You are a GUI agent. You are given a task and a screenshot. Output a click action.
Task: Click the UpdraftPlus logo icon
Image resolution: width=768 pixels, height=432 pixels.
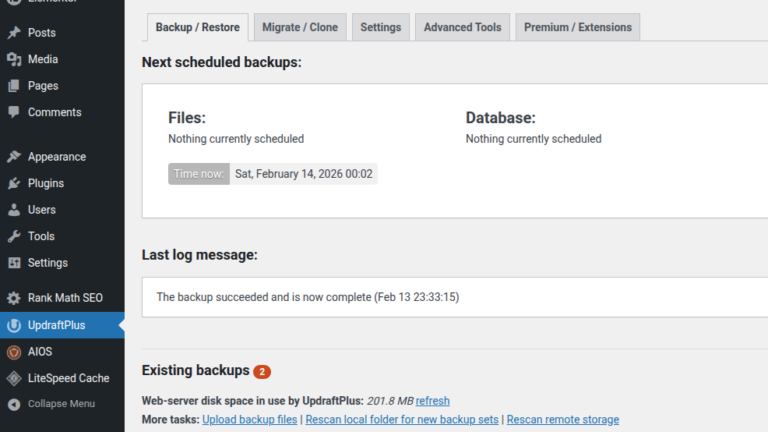pos(14,325)
